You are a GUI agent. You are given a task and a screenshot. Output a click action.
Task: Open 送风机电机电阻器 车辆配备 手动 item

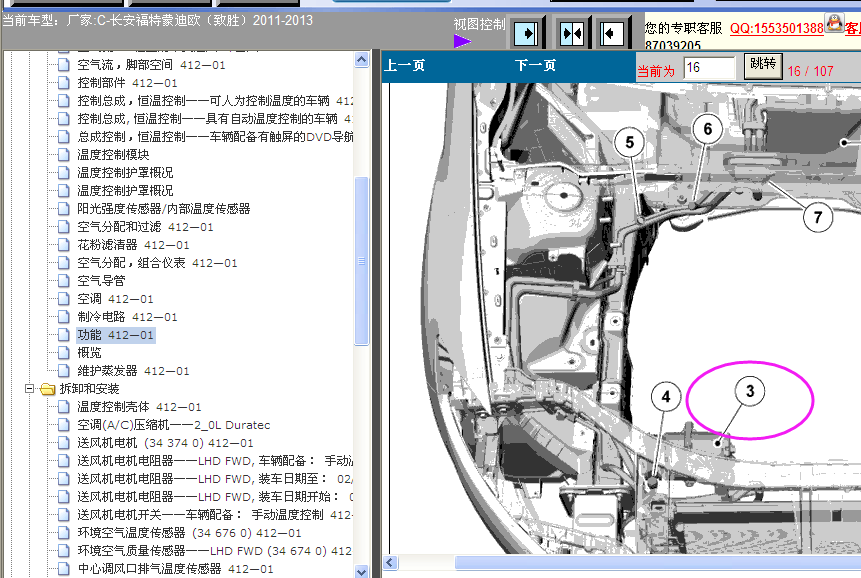(x=215, y=461)
